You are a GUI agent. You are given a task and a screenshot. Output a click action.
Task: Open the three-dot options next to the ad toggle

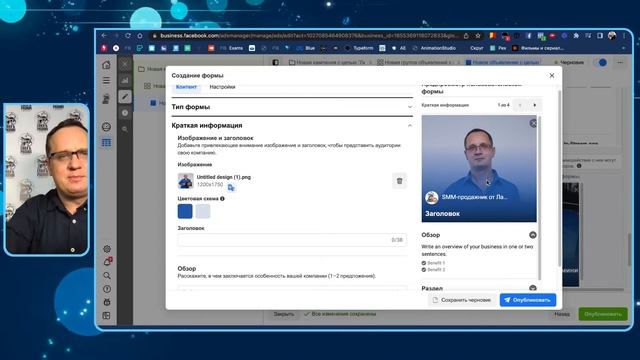(620, 62)
